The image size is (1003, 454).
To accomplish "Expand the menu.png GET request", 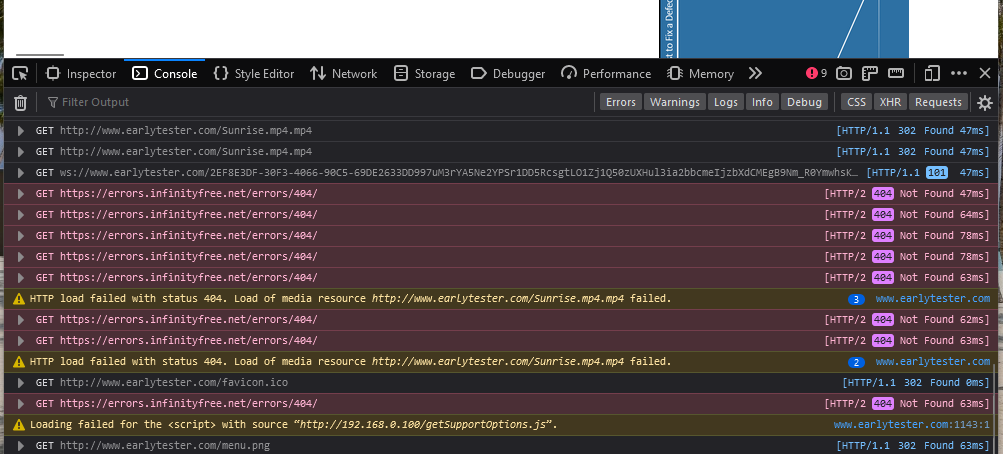I will pyautogui.click(x=21, y=445).
